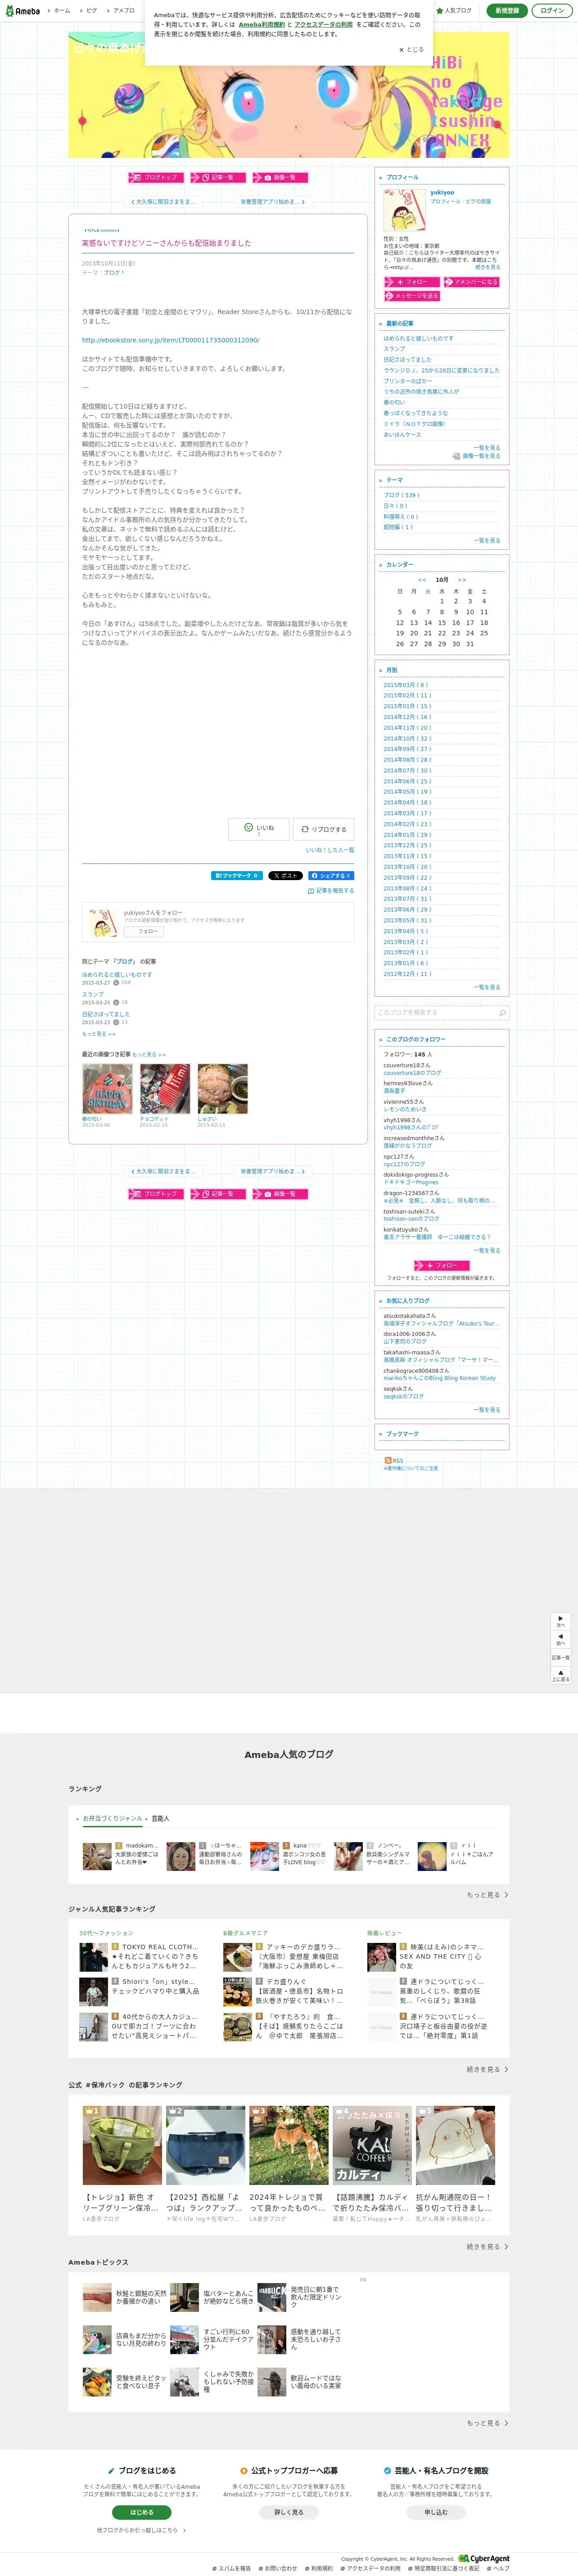Click the Facebook シェアする button

point(330,875)
